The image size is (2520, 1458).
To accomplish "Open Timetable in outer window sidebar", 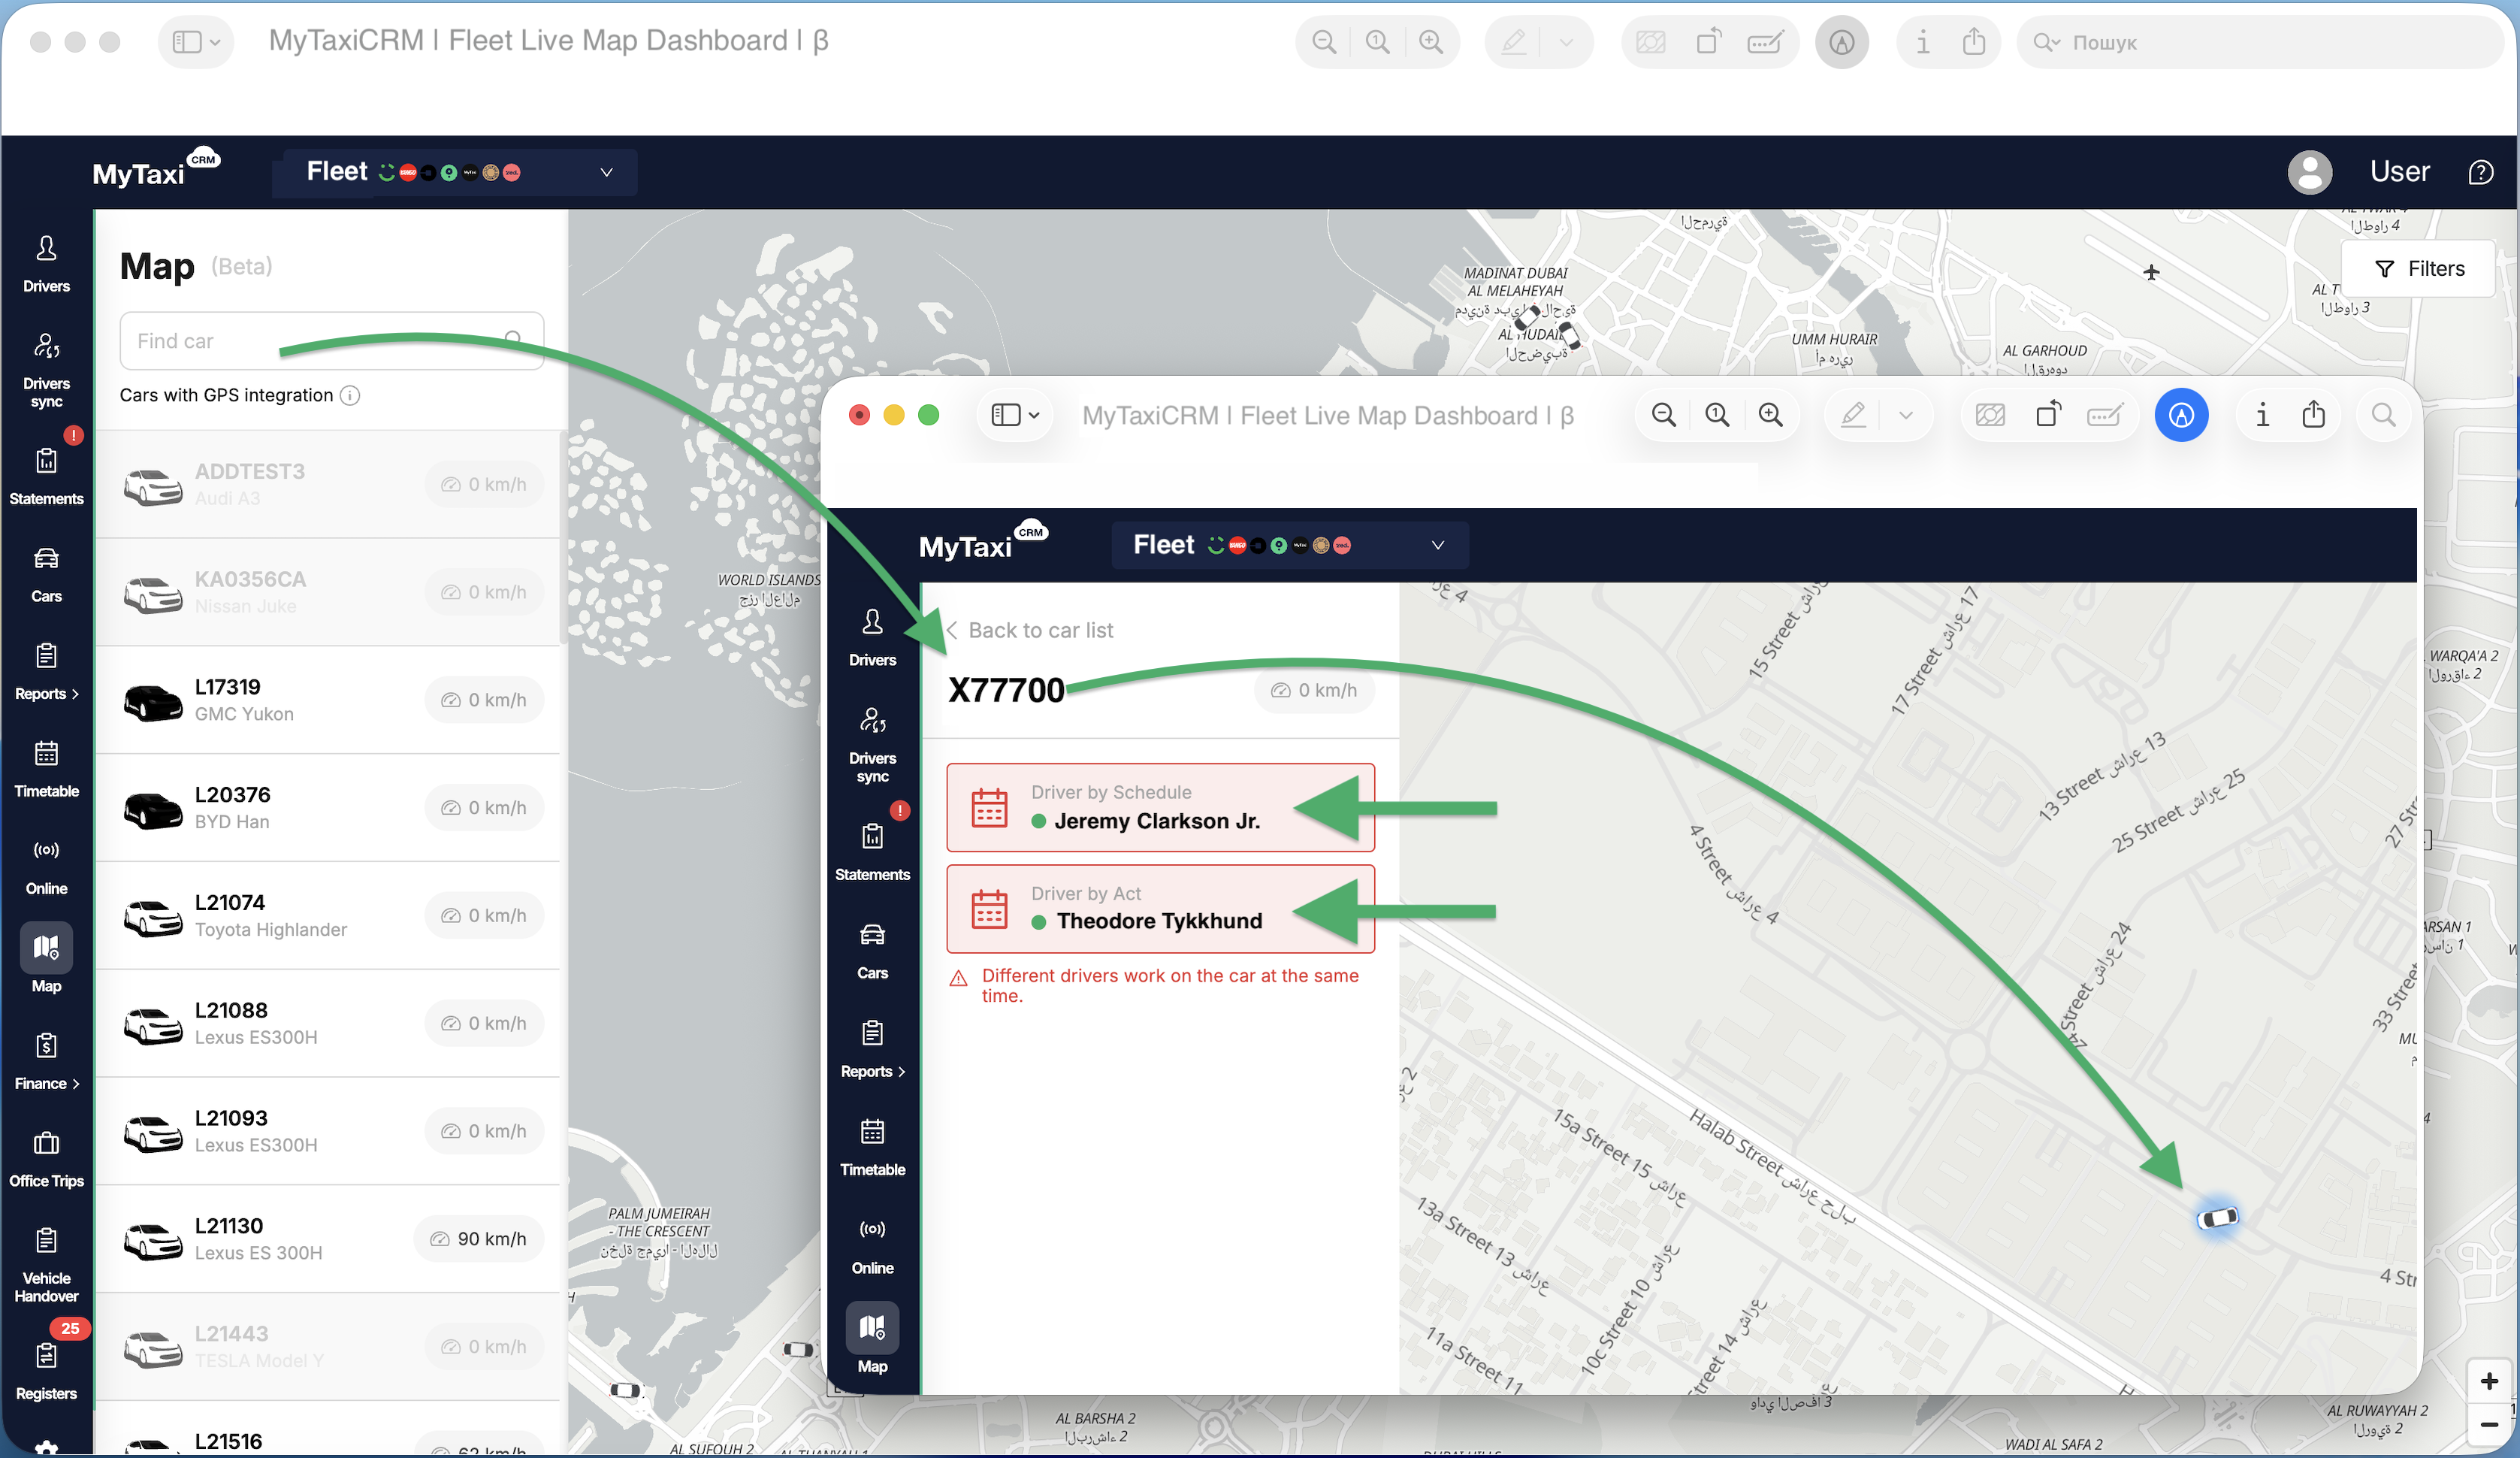I will [46, 768].
